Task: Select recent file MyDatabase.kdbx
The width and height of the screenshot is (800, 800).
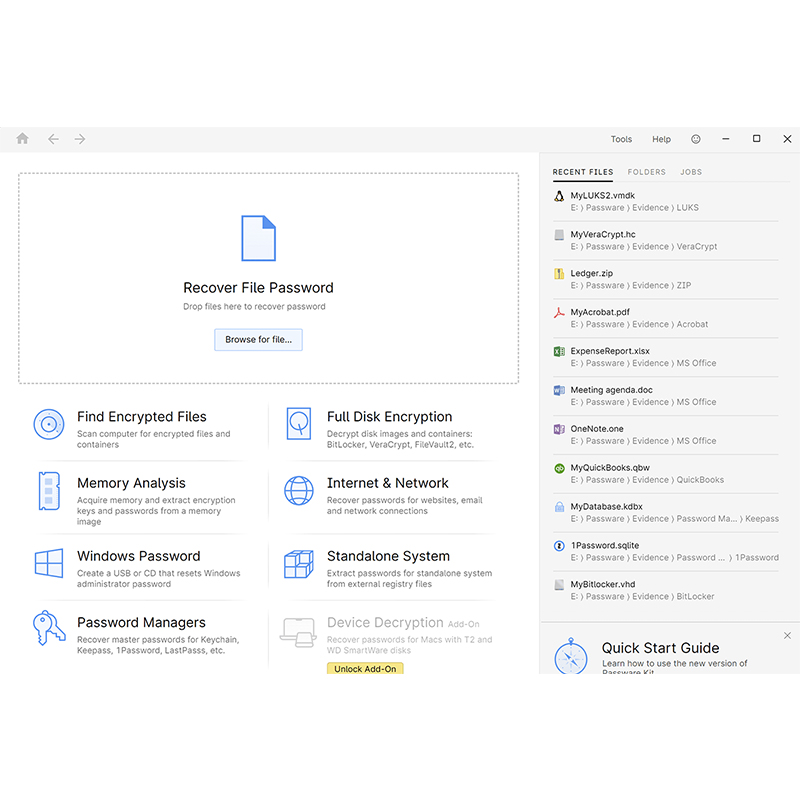Action: pyautogui.click(x=666, y=512)
